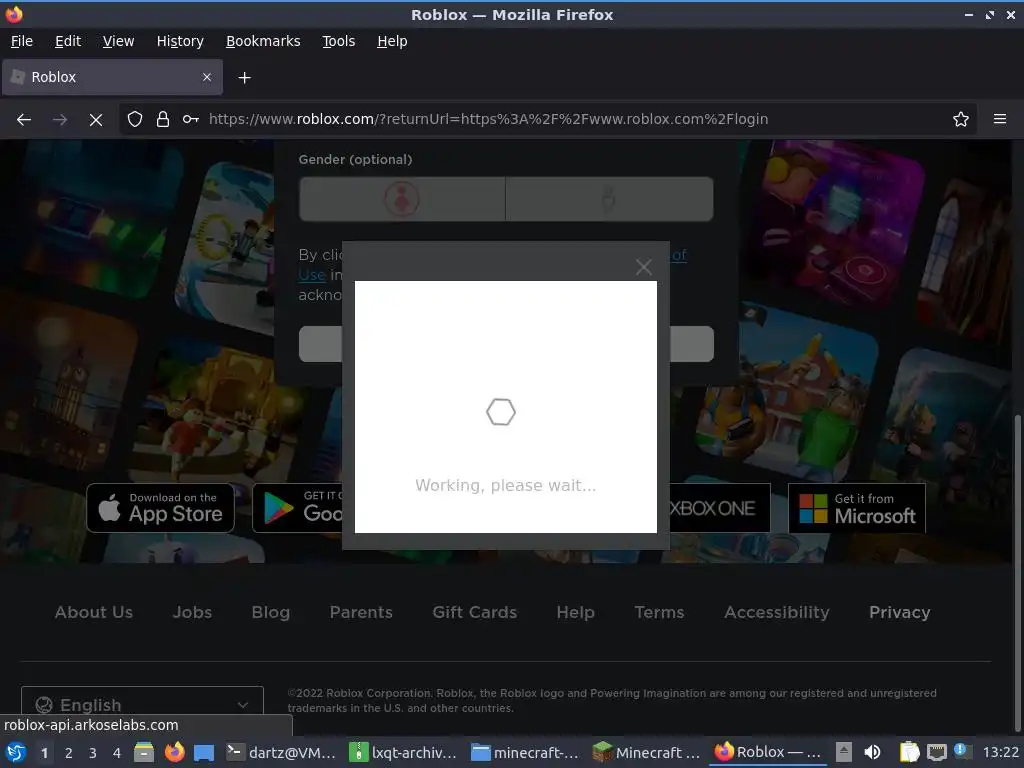Click the Get it from Microsoft badge

pos(857,508)
